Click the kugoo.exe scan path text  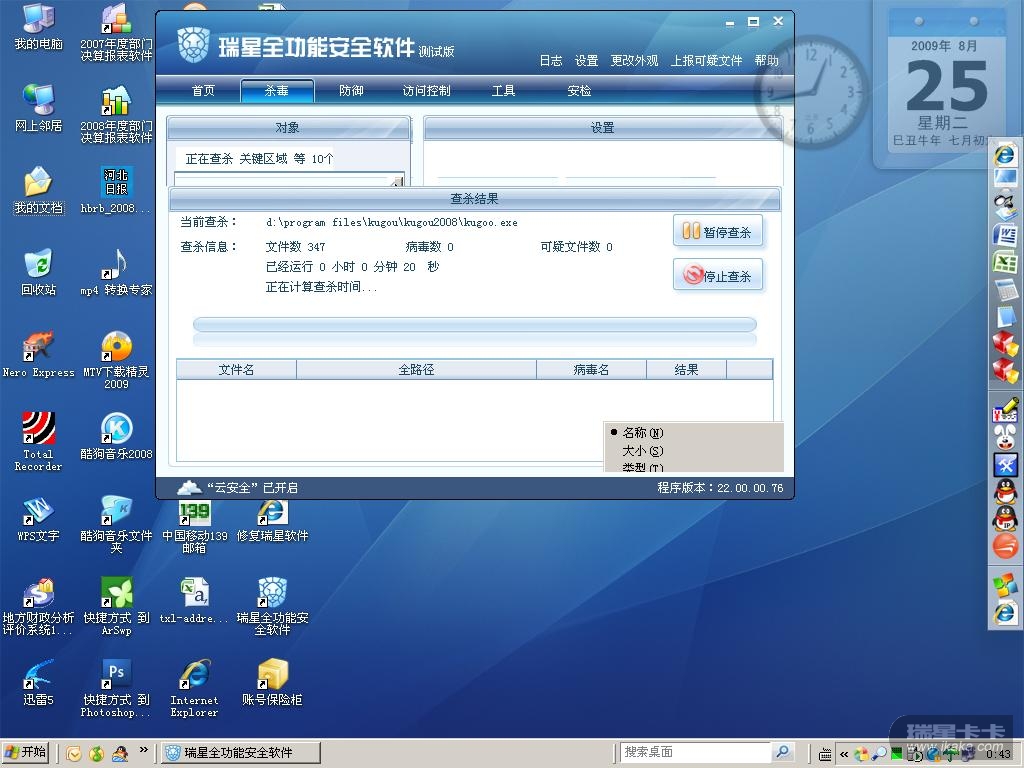pos(392,223)
